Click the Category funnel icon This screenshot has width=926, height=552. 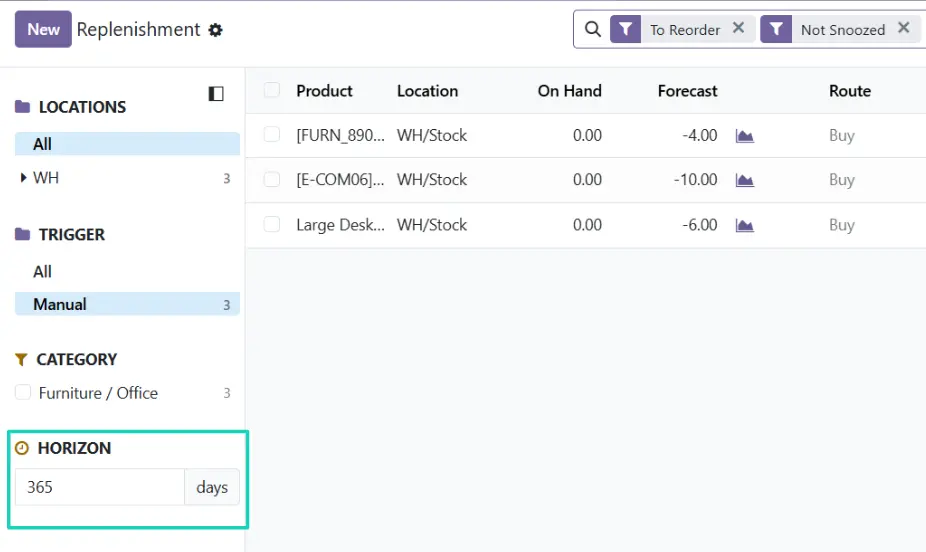point(21,360)
